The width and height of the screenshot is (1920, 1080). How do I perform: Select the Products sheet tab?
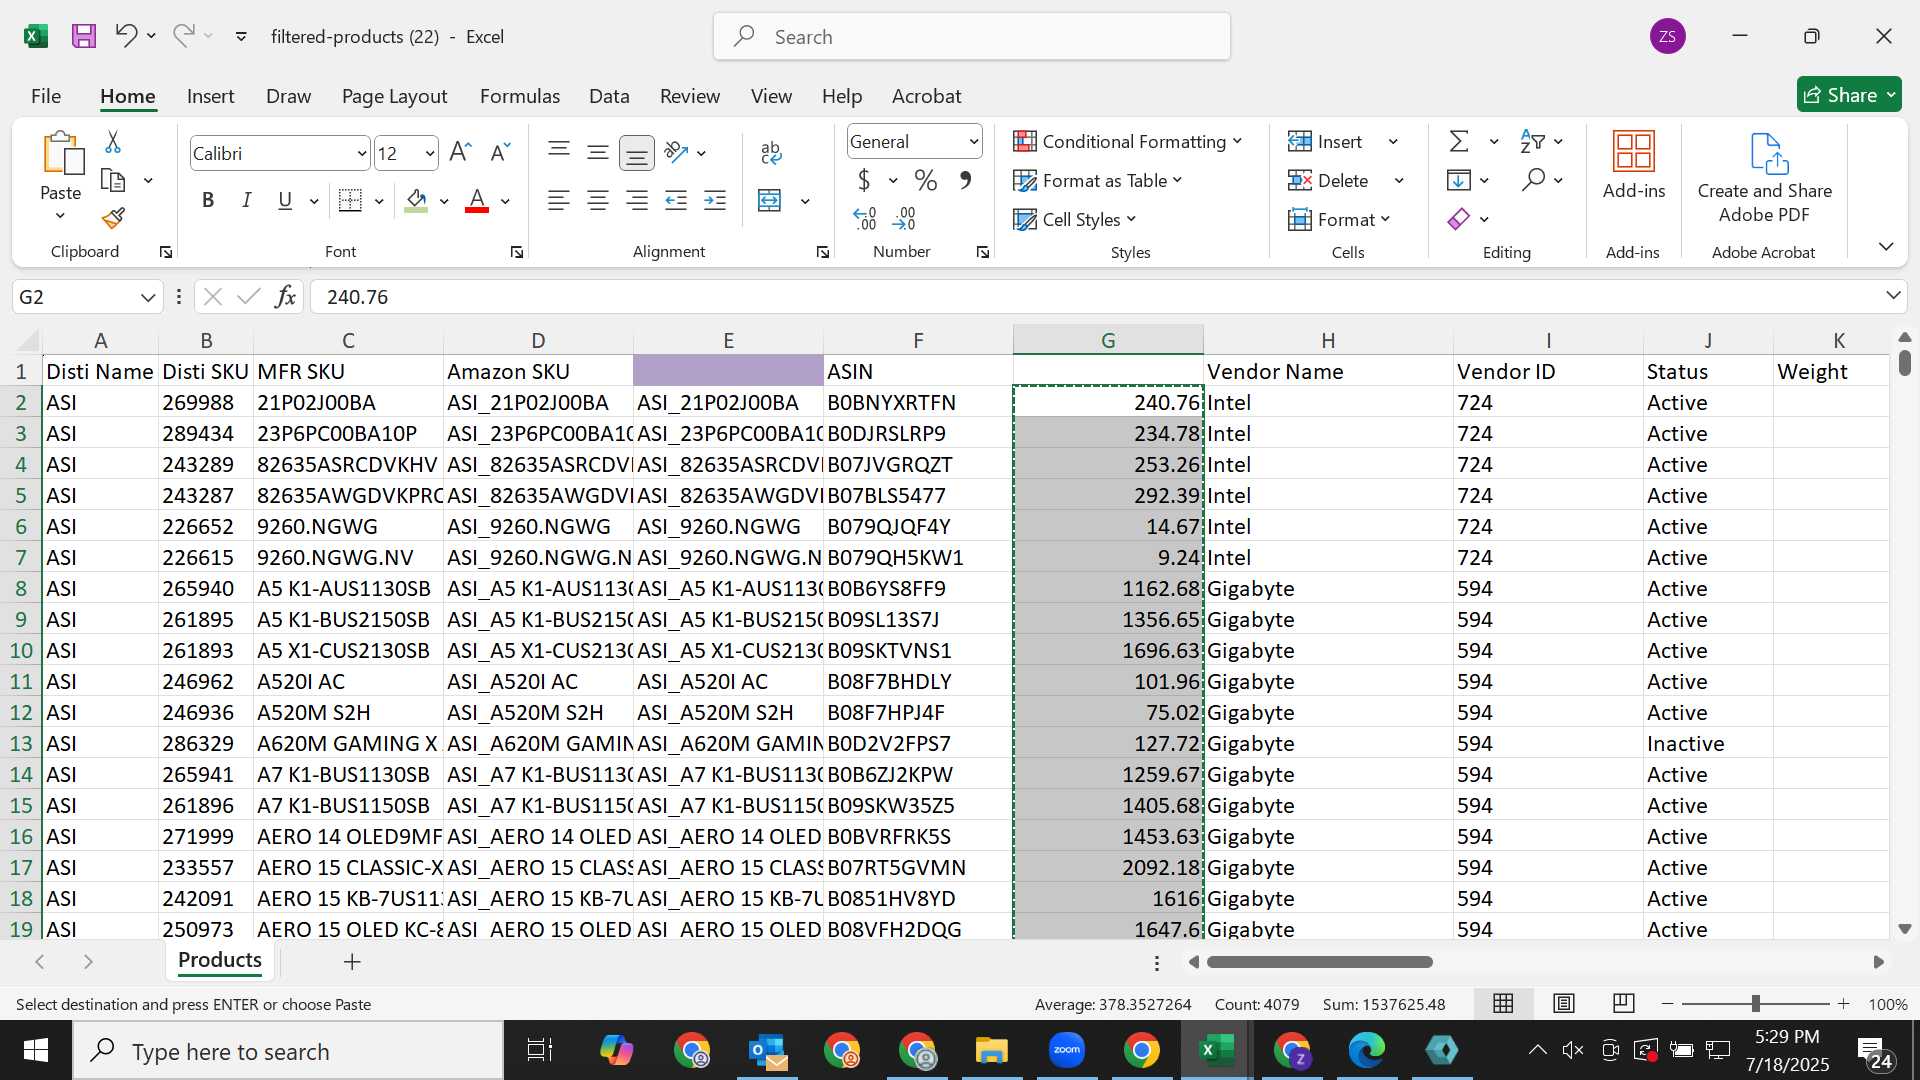click(x=220, y=960)
